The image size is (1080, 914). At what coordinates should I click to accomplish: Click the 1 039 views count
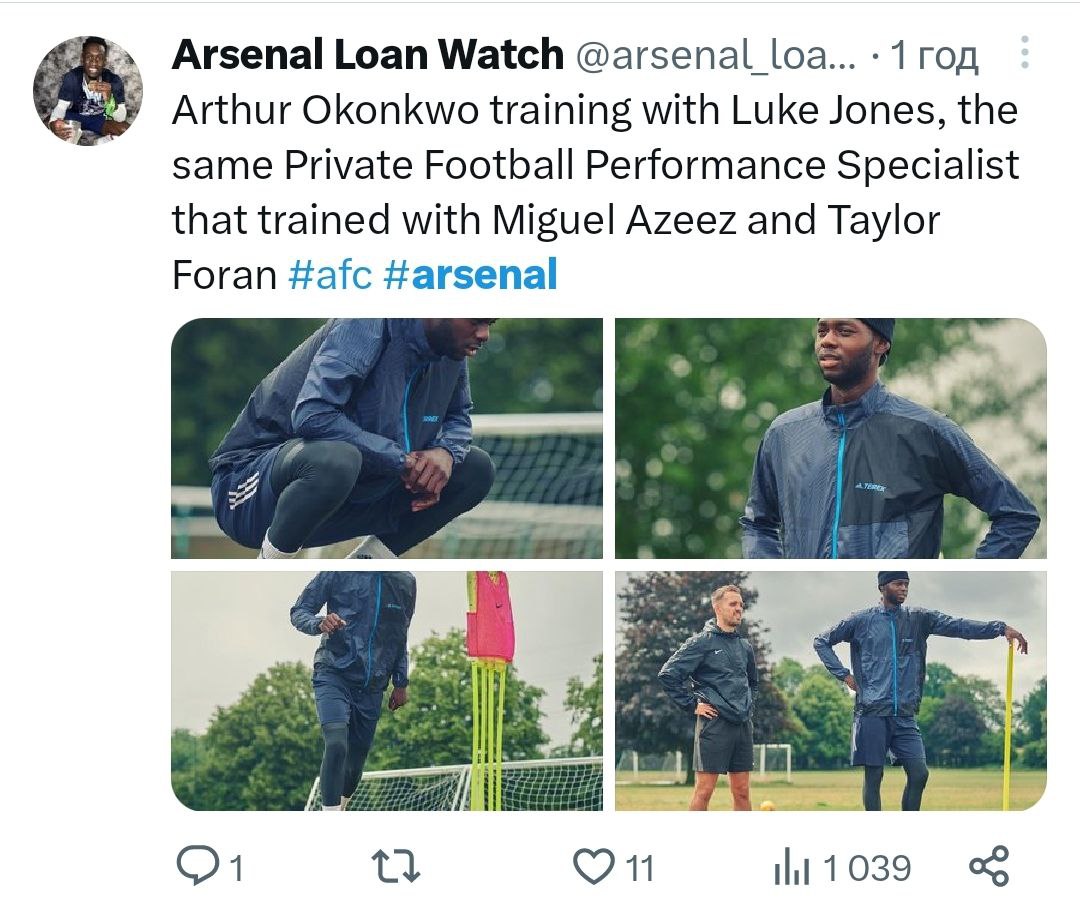[x=866, y=868]
